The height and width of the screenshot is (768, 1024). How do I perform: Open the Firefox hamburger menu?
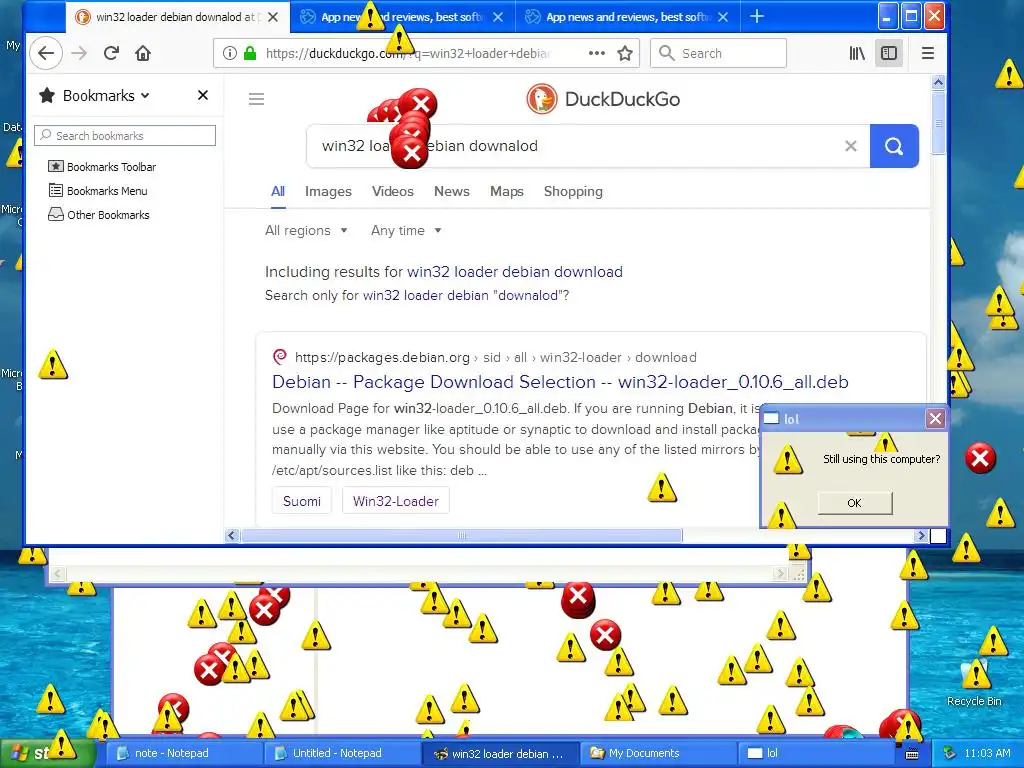click(927, 54)
